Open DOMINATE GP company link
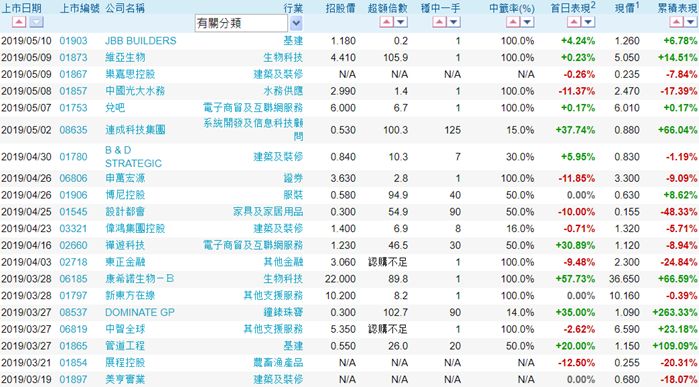The width and height of the screenshot is (699, 387). 140,313
